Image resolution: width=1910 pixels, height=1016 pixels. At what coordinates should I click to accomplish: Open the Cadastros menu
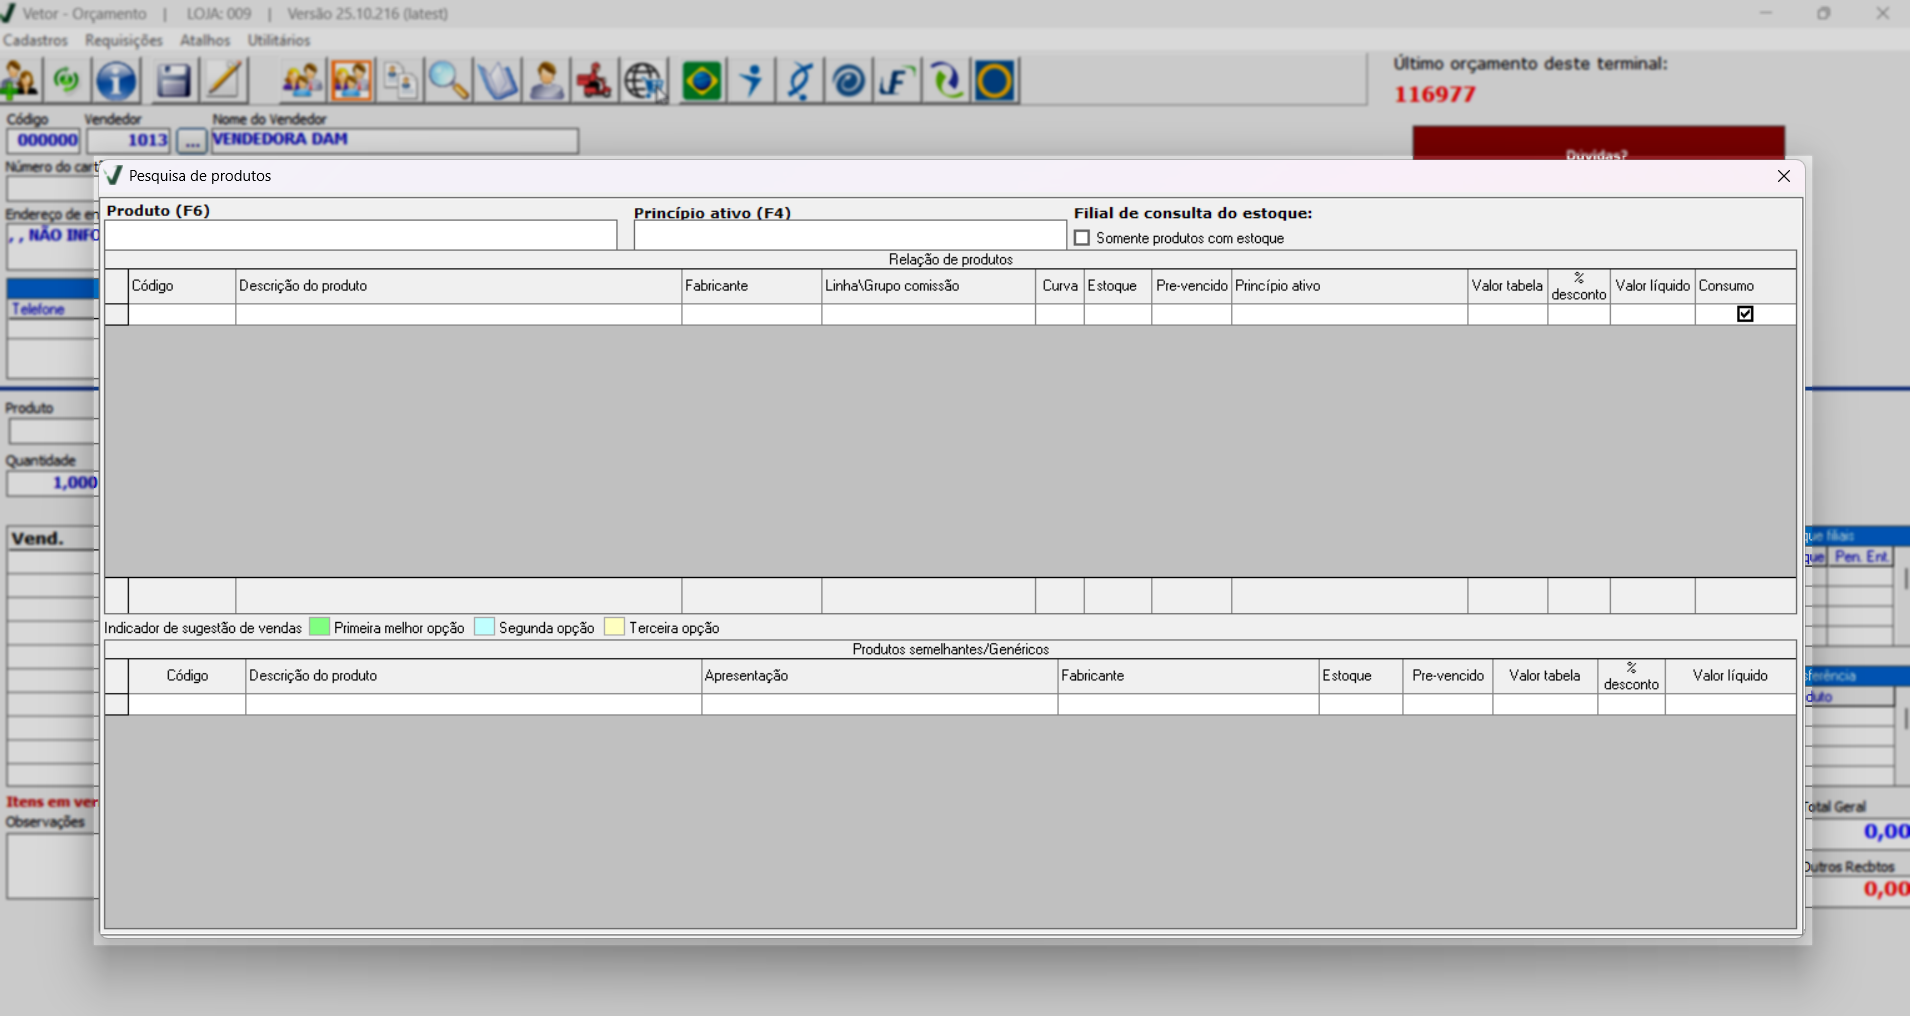[35, 40]
